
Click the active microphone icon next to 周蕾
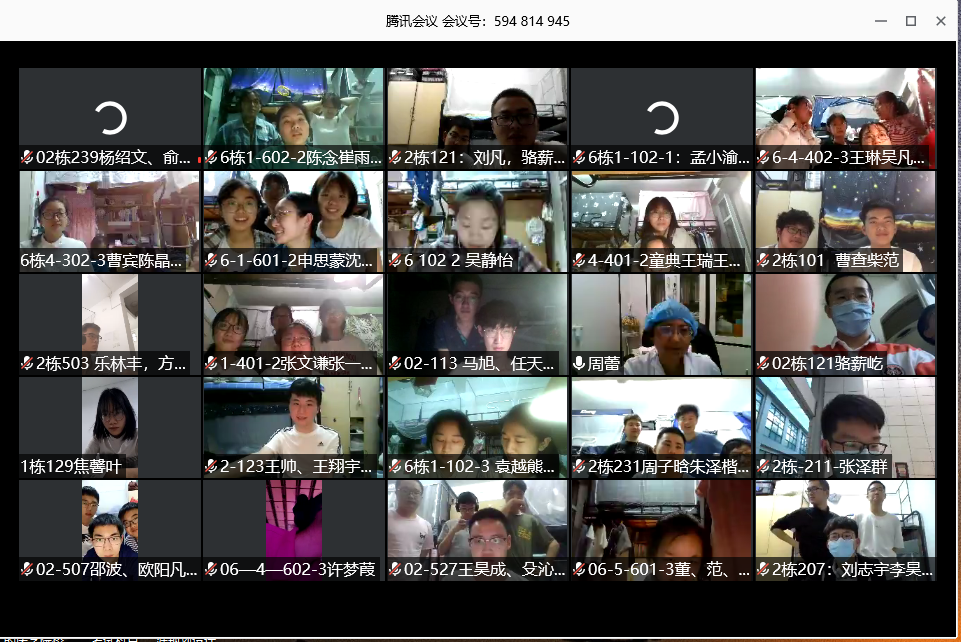click(579, 364)
